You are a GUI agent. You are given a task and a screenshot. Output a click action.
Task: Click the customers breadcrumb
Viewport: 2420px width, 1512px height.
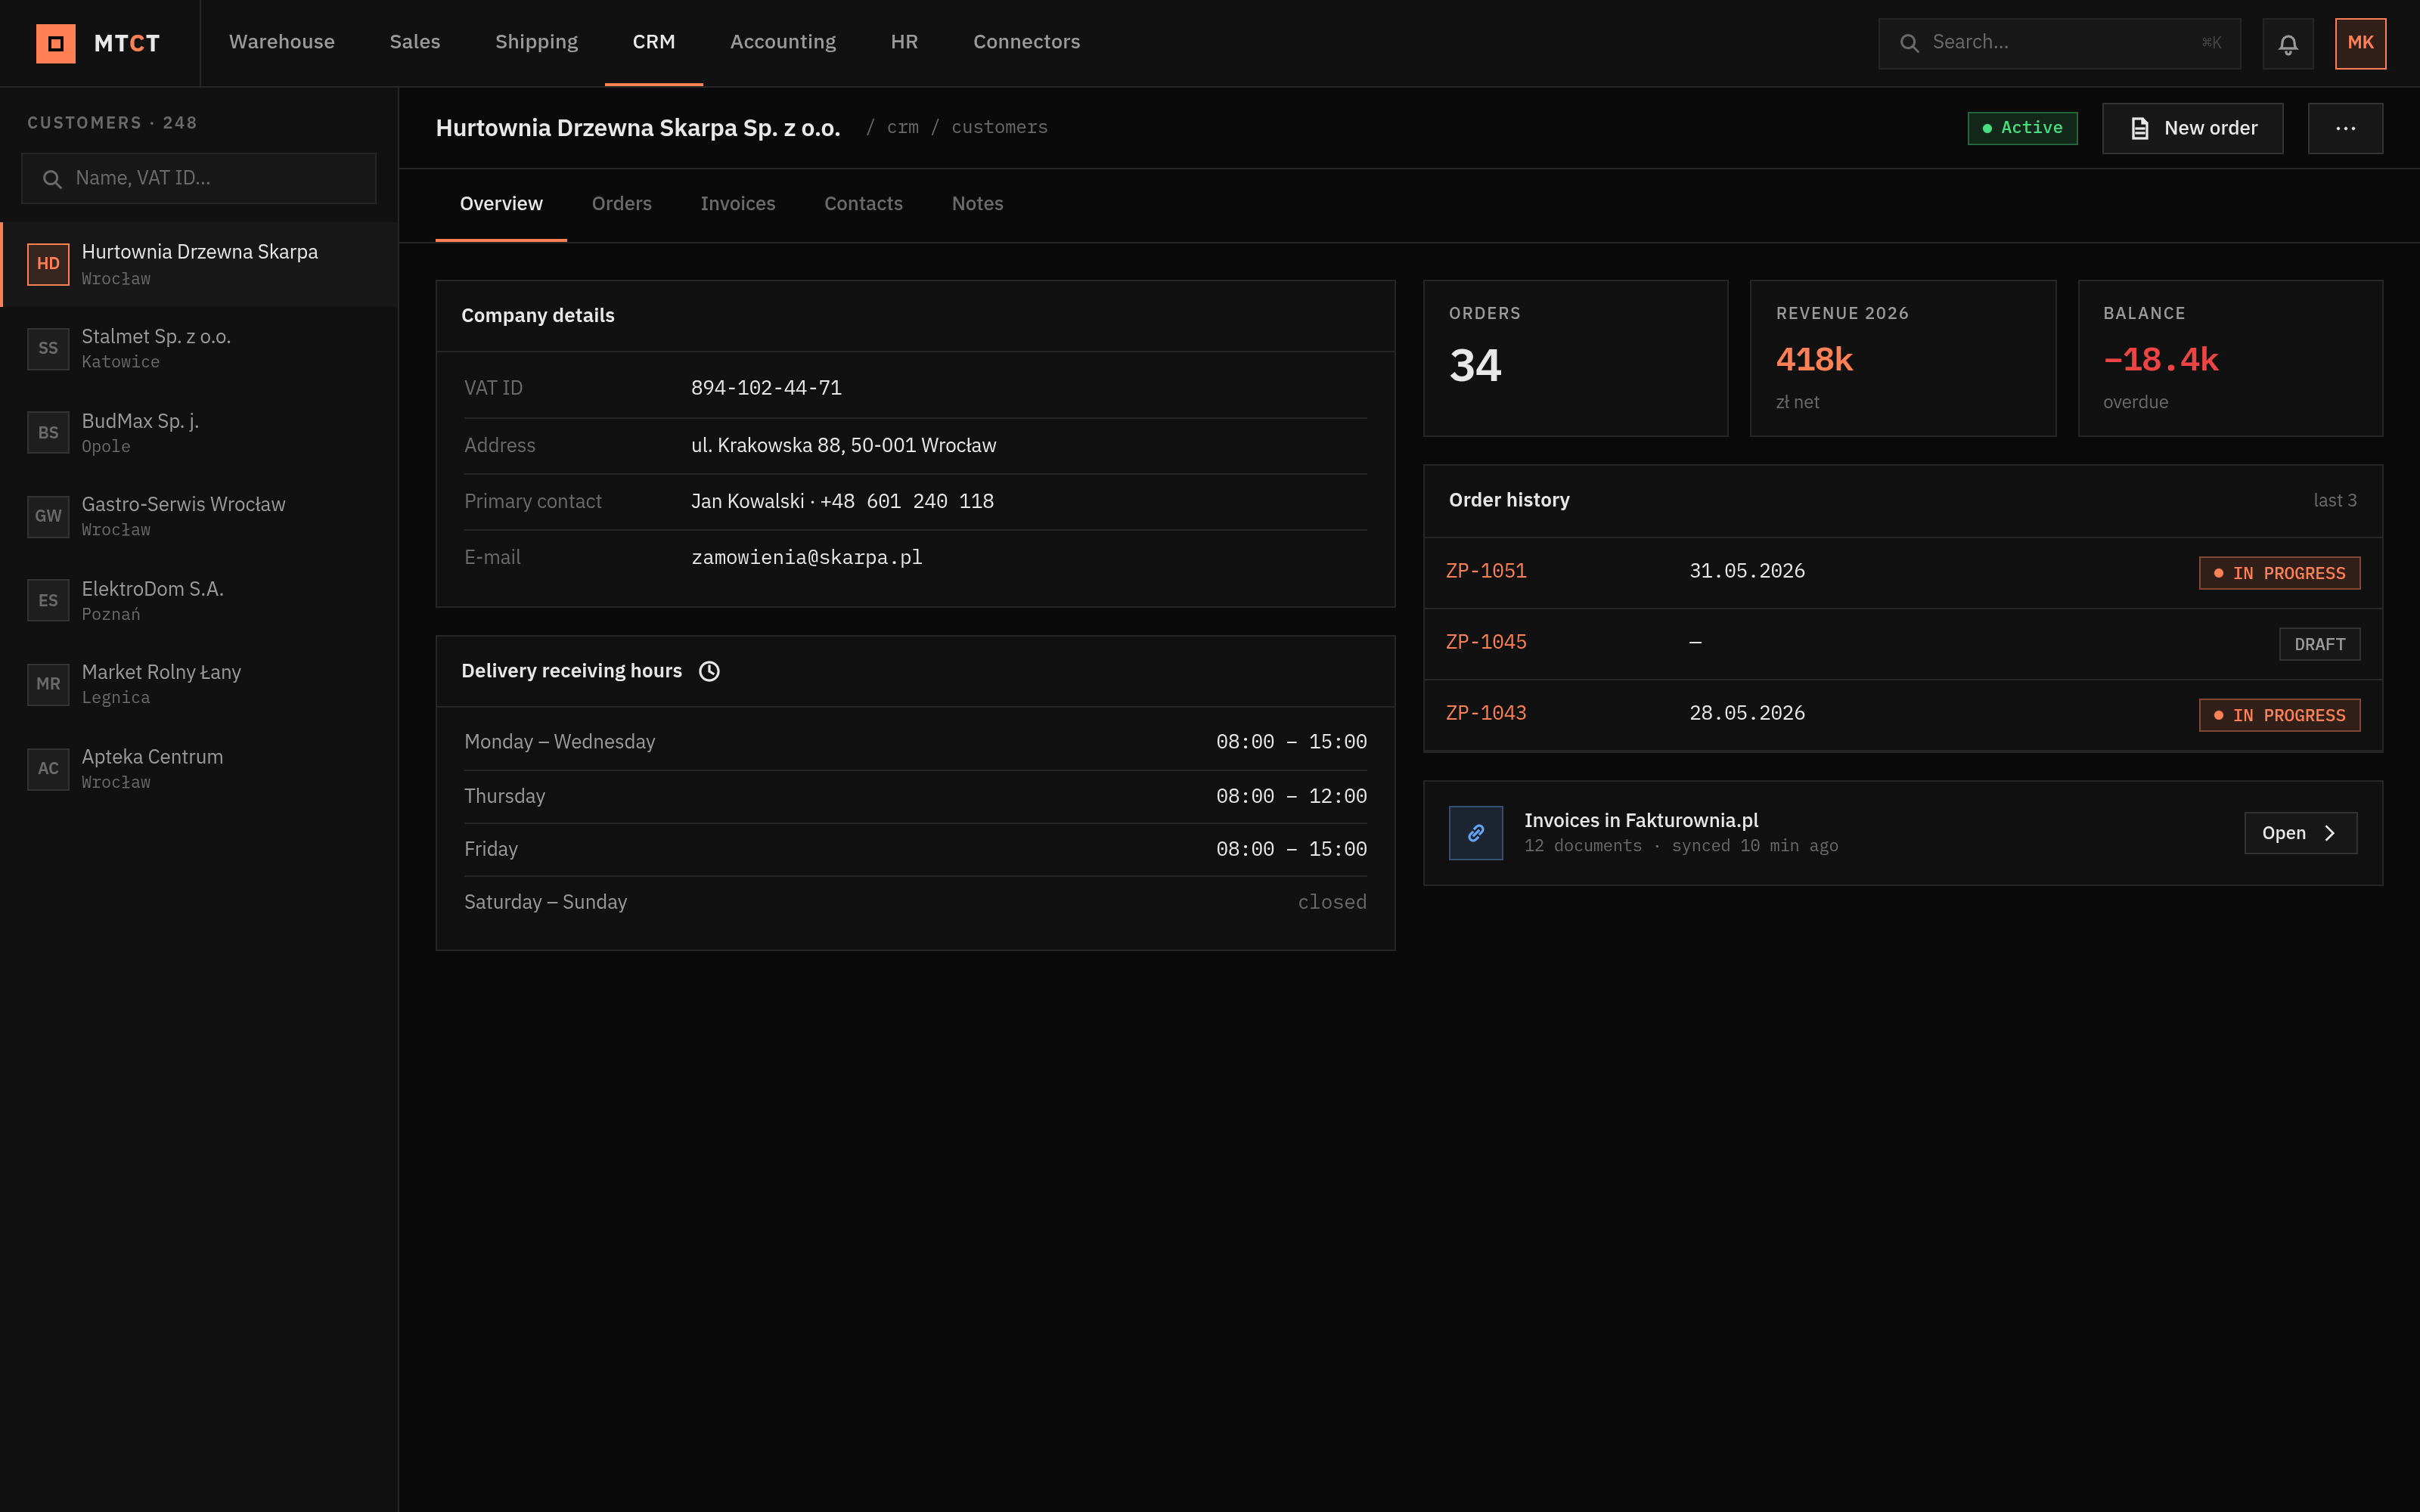(999, 128)
